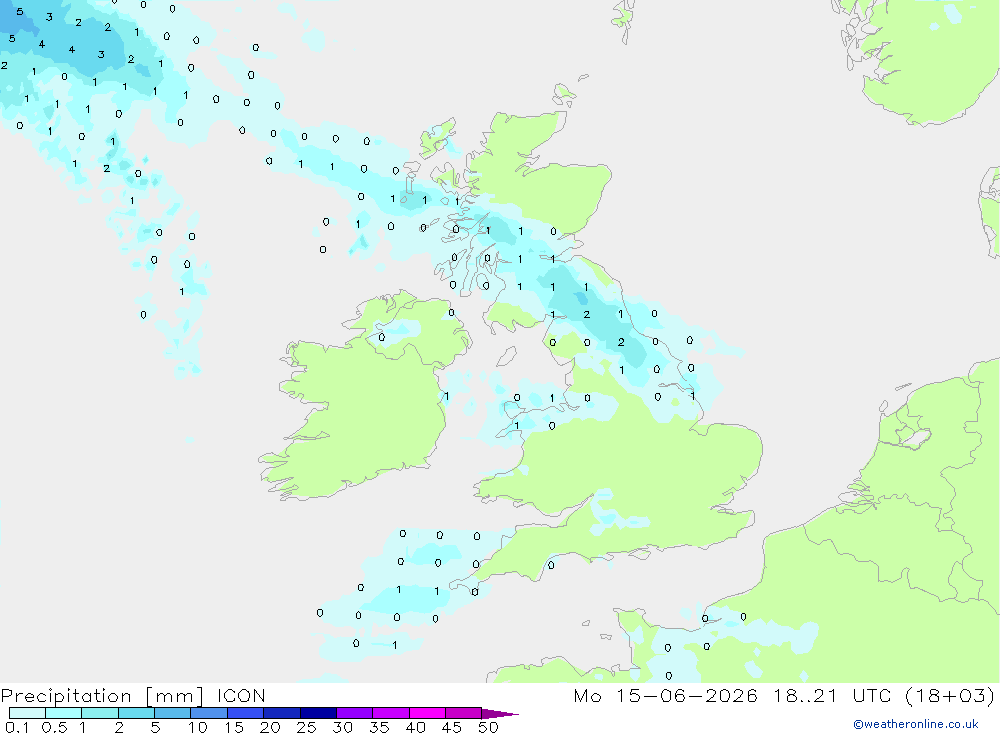1000x733 pixels.
Task: Click the legend value '20'
Action: tap(270, 727)
